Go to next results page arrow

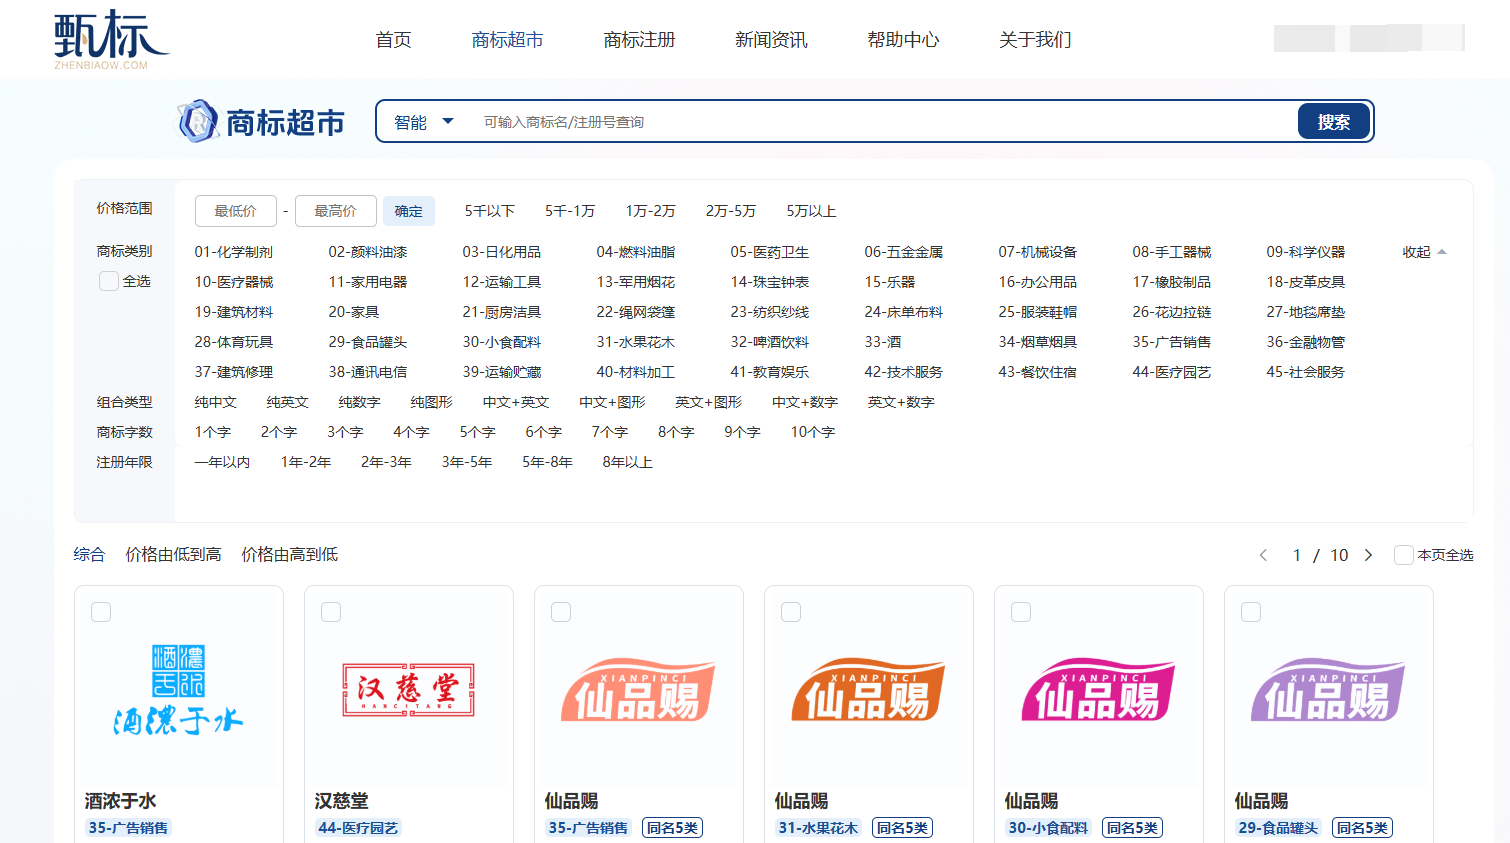point(1368,555)
